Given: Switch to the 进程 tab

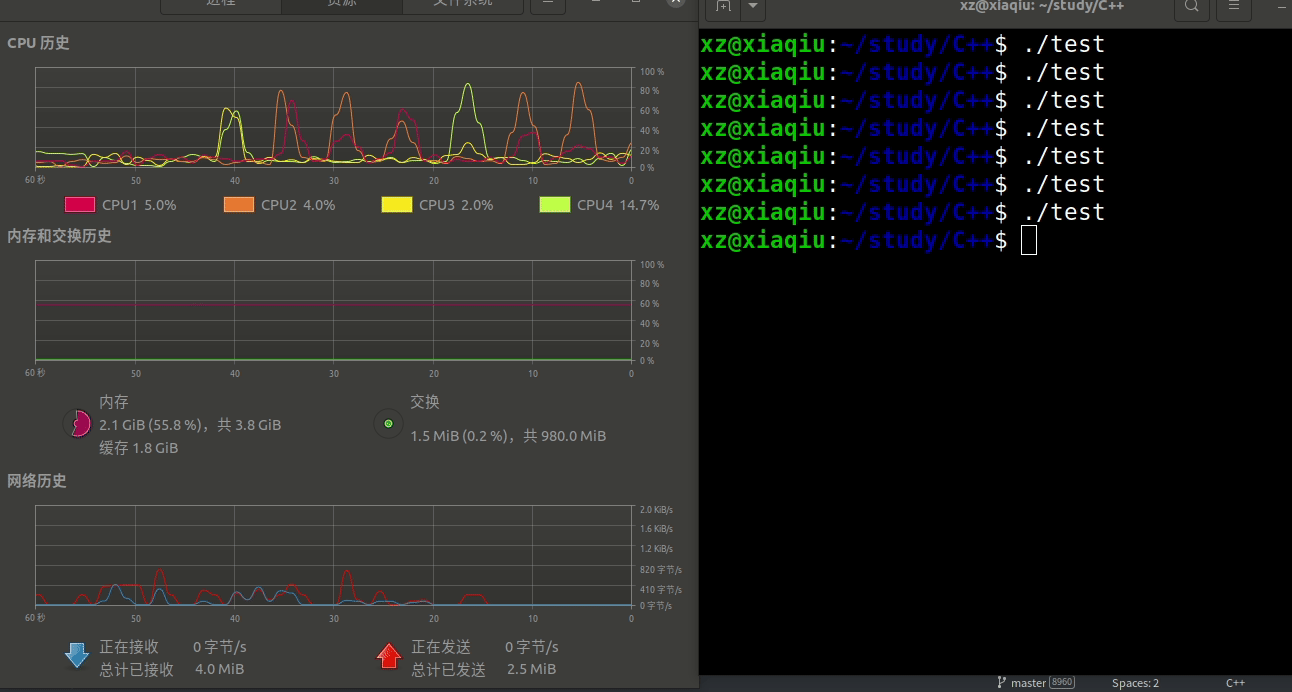Looking at the screenshot, I should click(221, 5).
